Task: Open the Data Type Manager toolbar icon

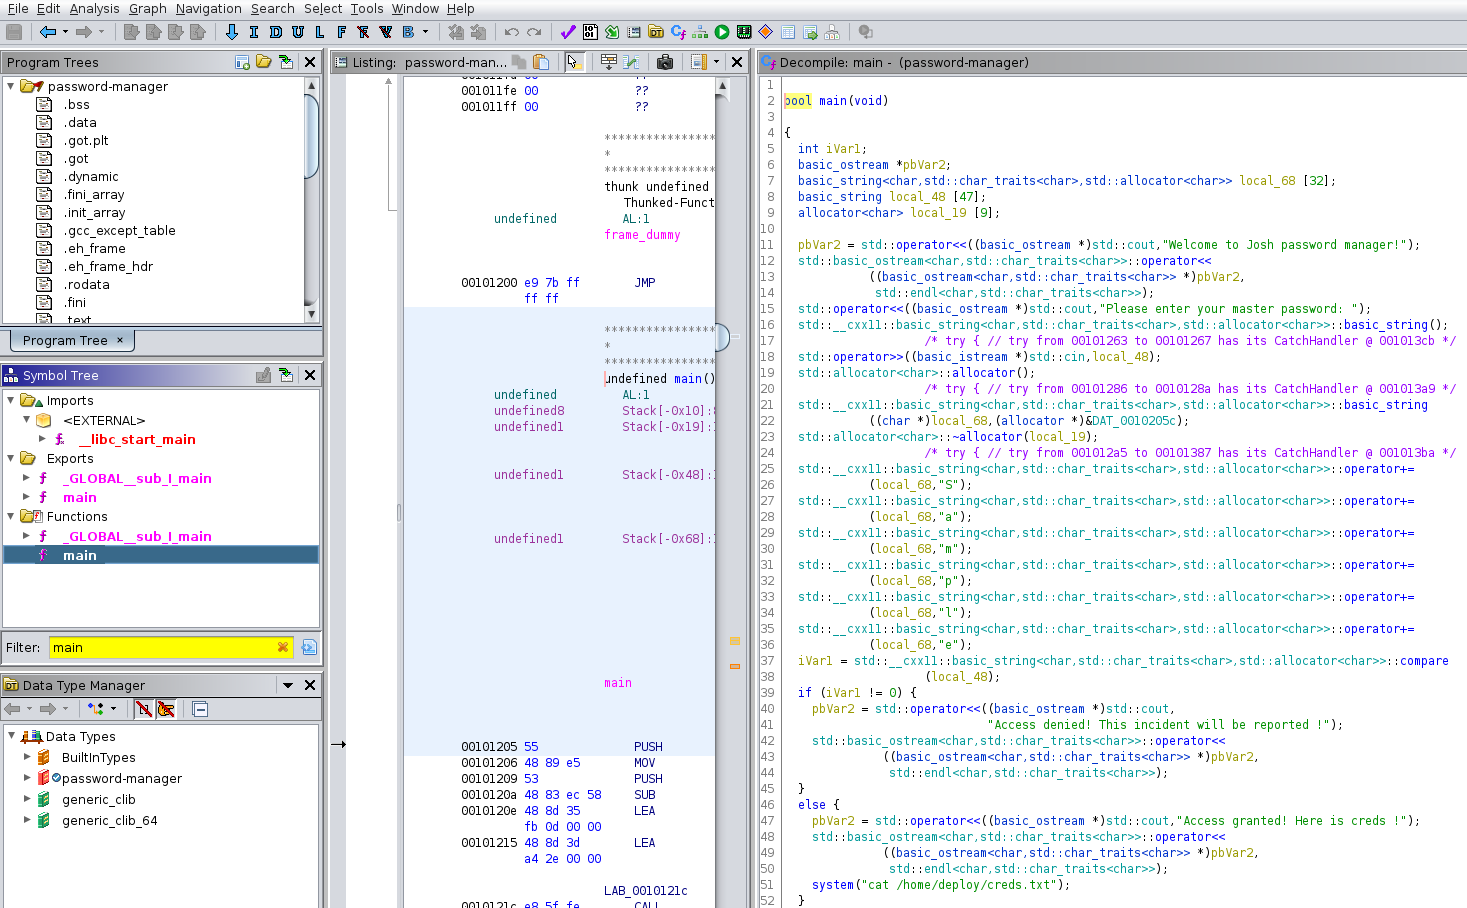Action: click(656, 32)
